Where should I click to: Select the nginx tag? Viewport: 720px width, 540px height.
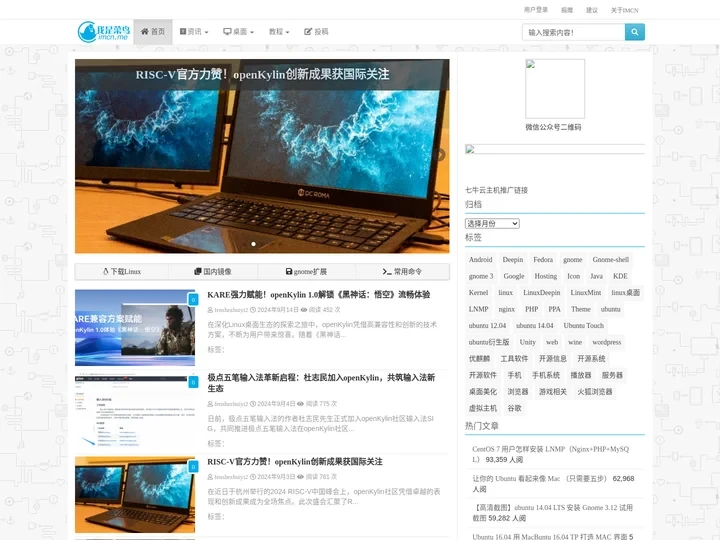506,309
